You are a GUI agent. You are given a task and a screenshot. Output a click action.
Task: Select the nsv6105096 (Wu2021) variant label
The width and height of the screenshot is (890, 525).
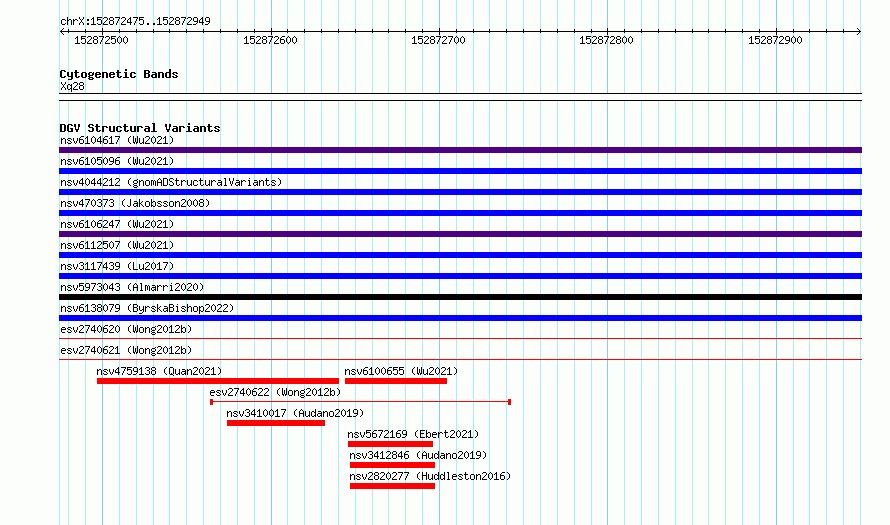point(117,161)
